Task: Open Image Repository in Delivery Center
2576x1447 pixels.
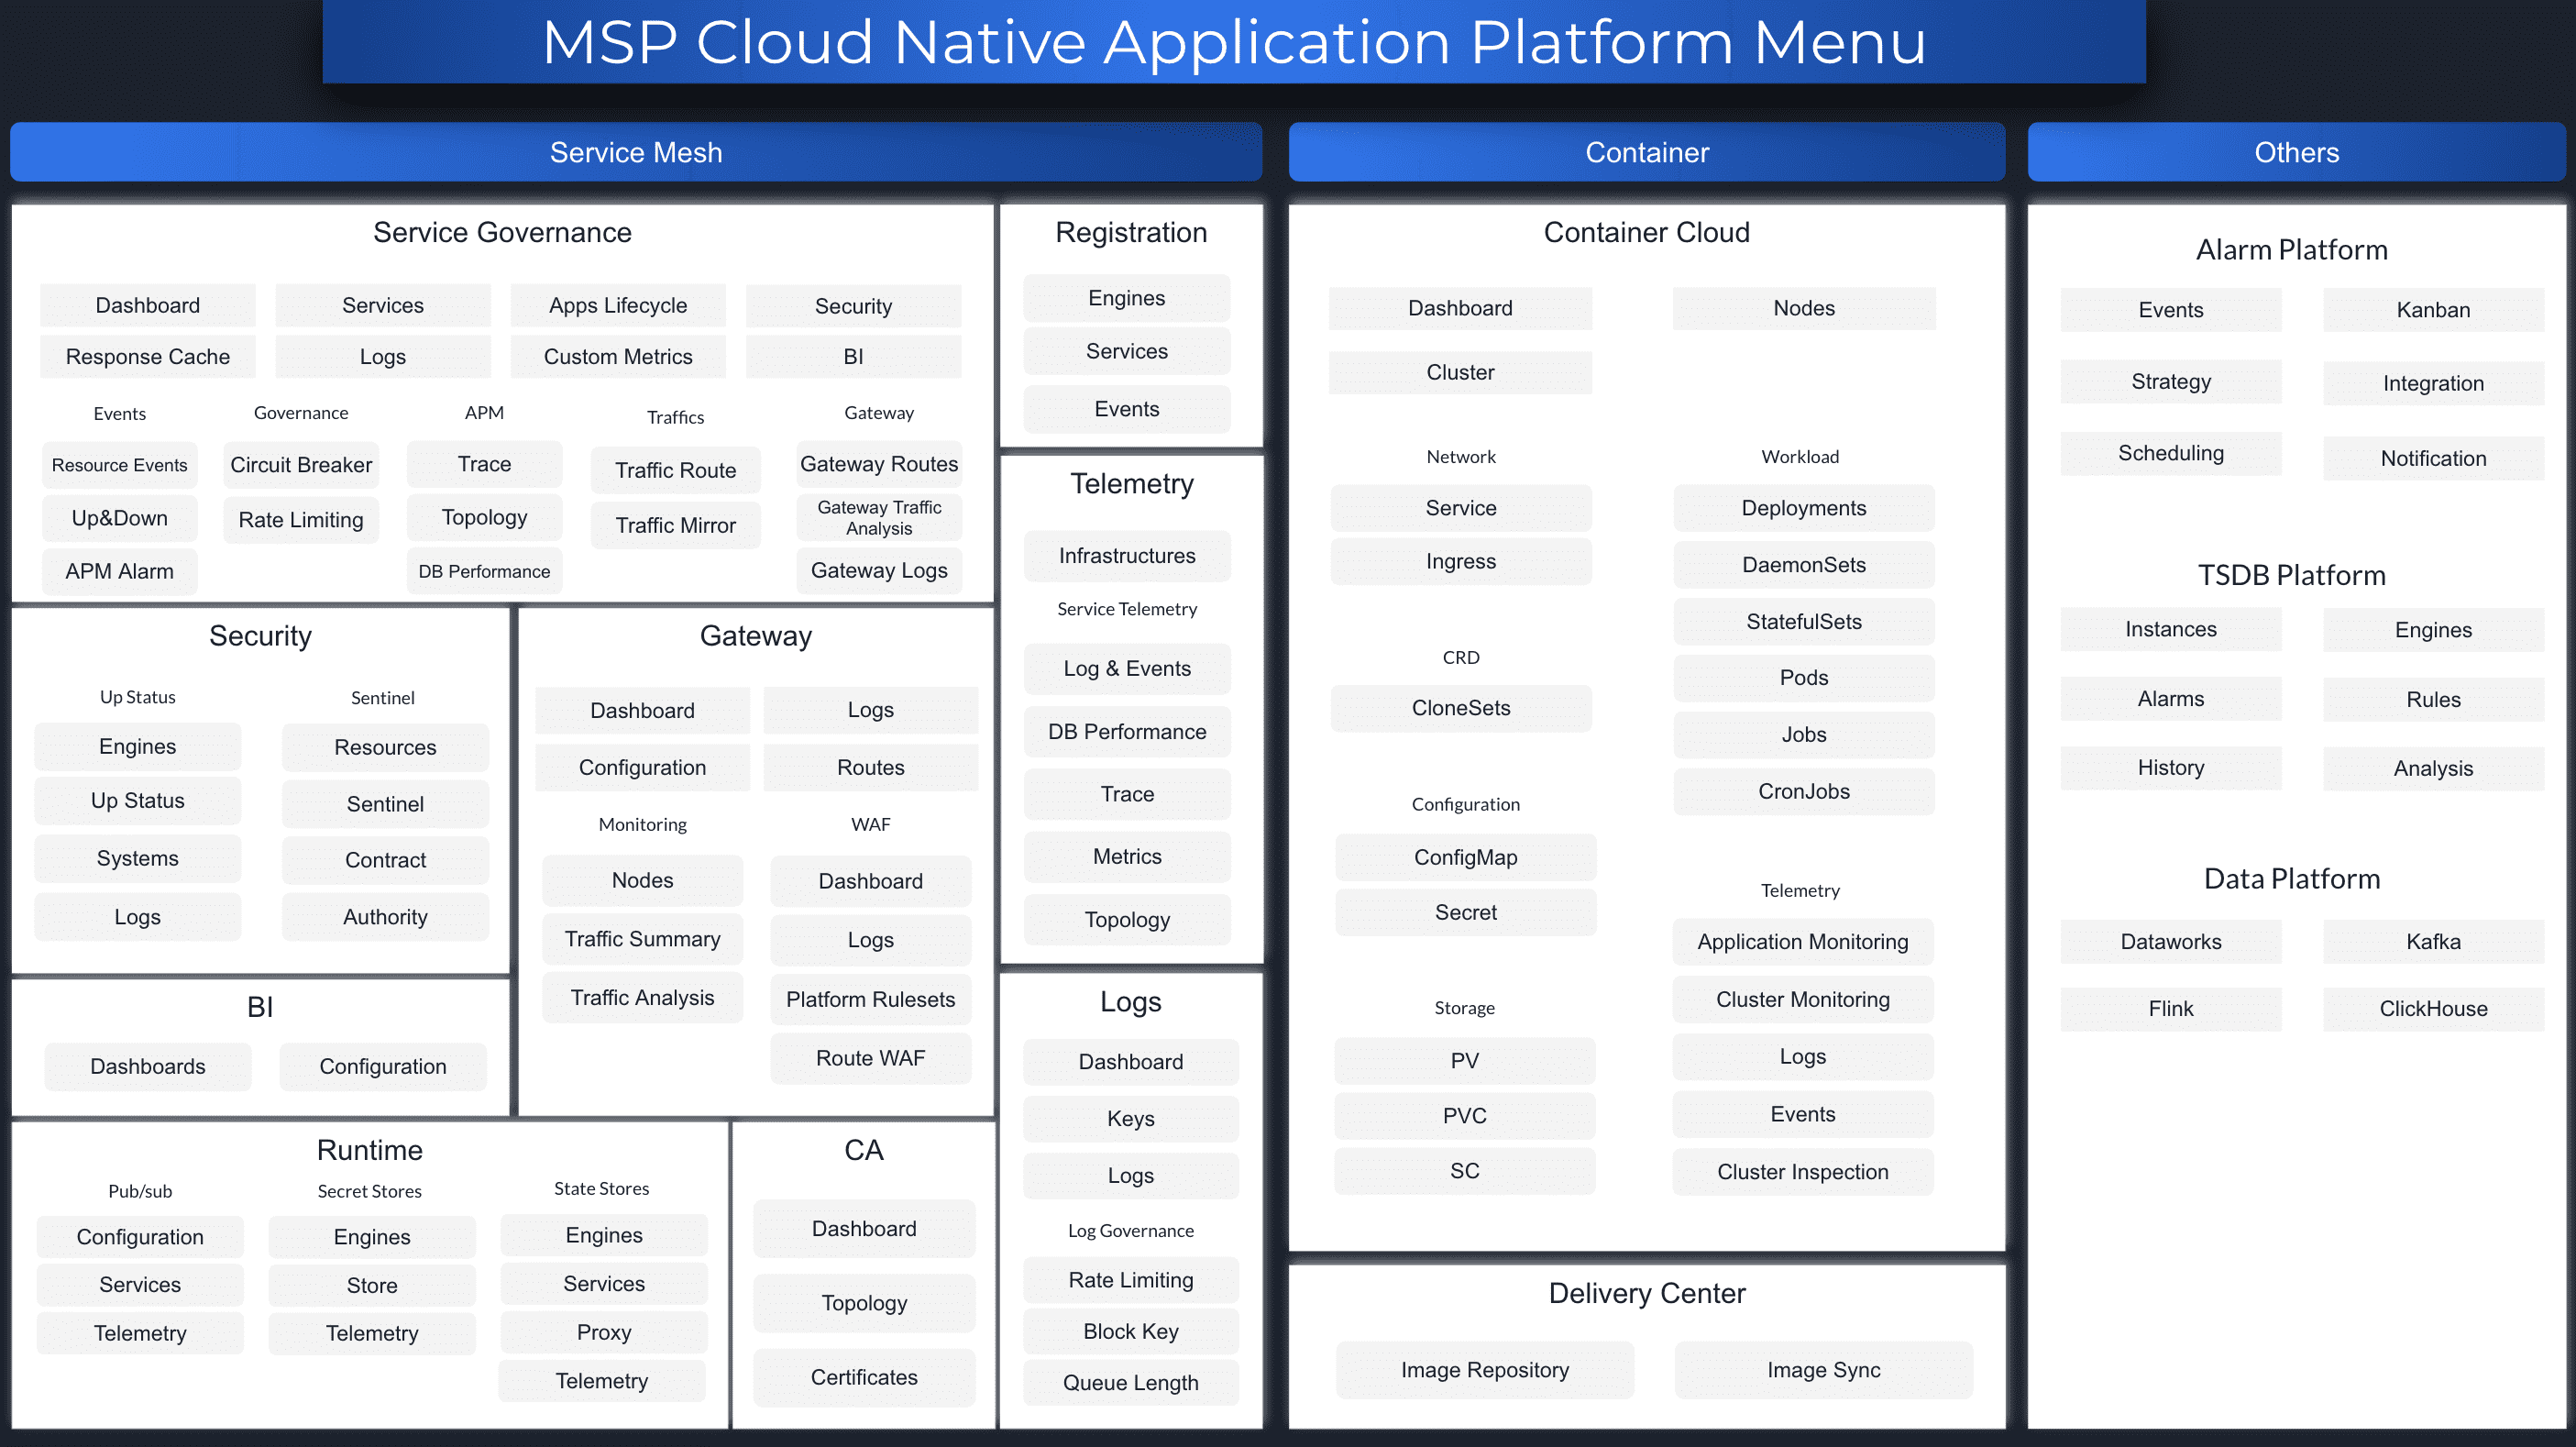Action: click(1485, 1370)
